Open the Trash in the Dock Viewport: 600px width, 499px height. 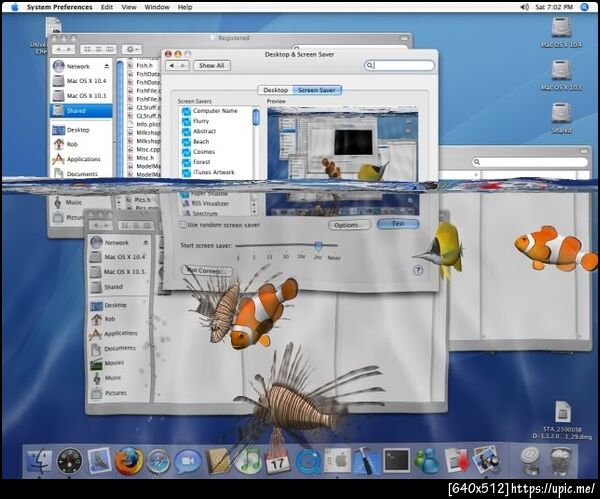561,461
